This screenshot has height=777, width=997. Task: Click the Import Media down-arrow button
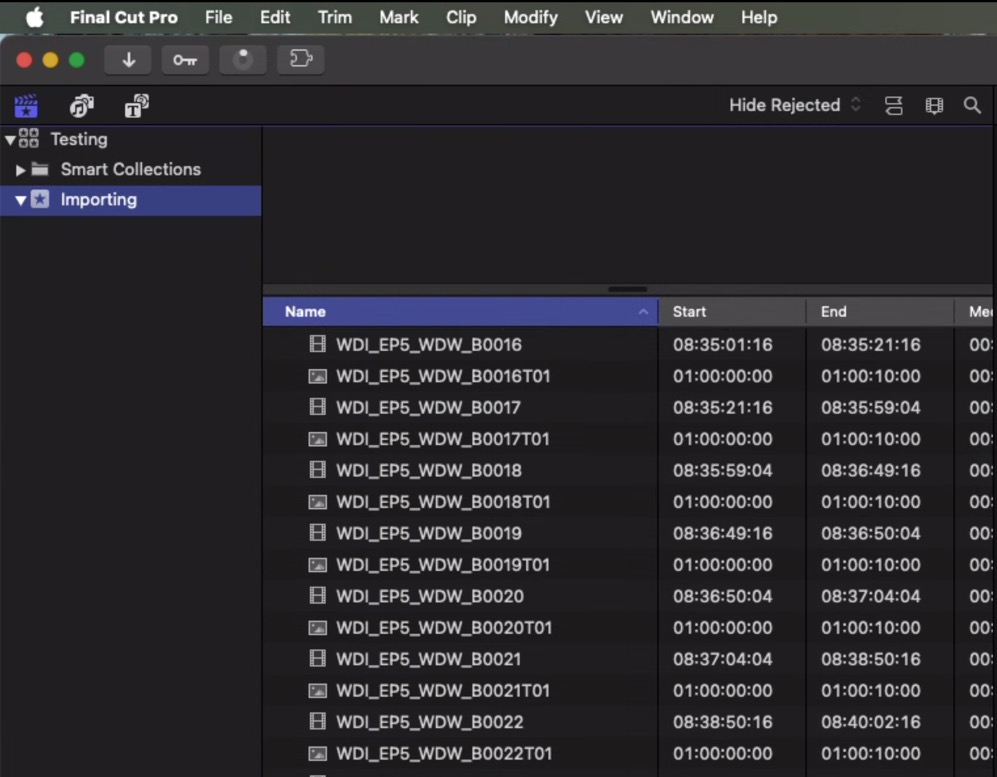coord(128,60)
